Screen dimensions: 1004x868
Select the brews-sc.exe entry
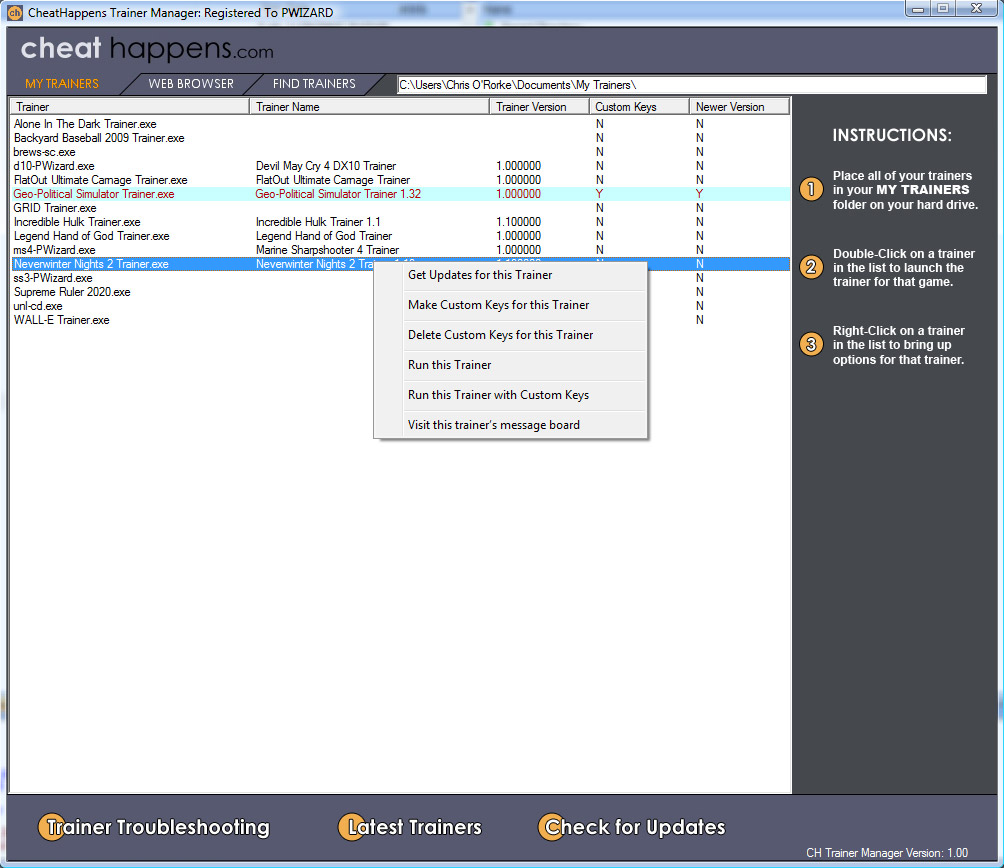(x=44, y=152)
